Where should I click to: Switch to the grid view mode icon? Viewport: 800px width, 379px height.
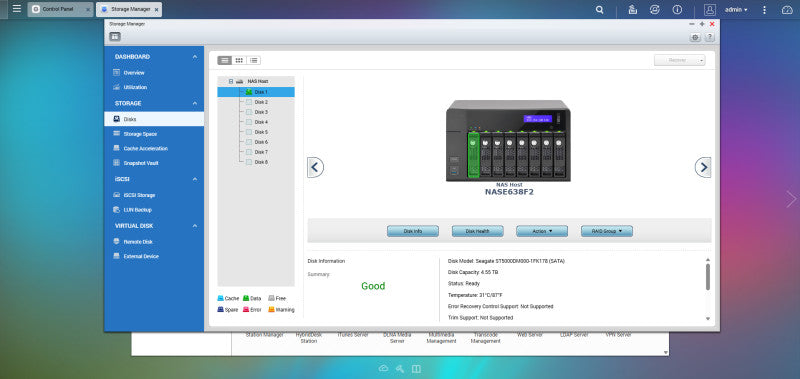click(239, 60)
